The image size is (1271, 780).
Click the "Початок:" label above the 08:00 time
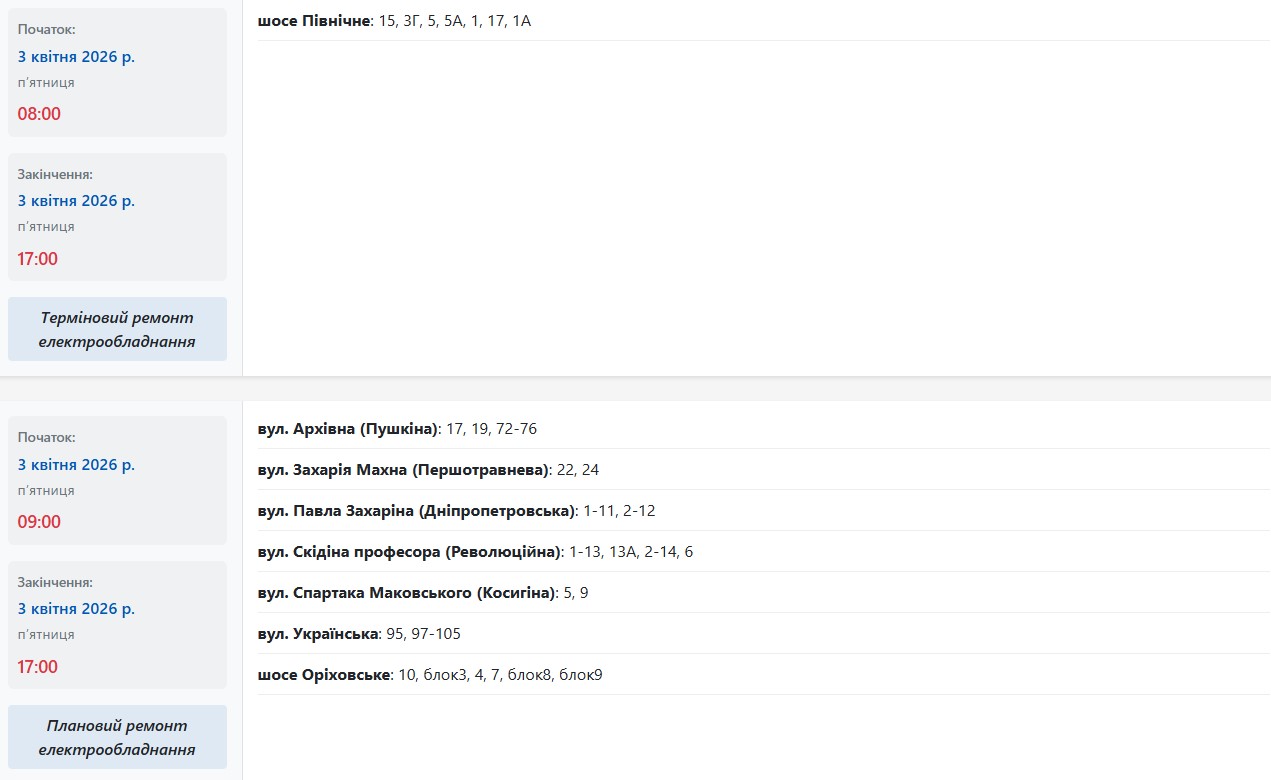pos(46,30)
